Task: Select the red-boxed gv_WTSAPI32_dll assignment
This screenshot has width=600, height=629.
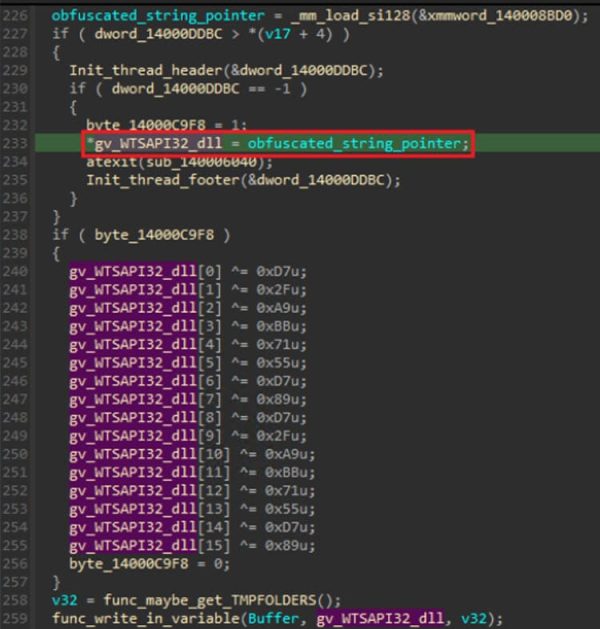Action: tap(277, 144)
